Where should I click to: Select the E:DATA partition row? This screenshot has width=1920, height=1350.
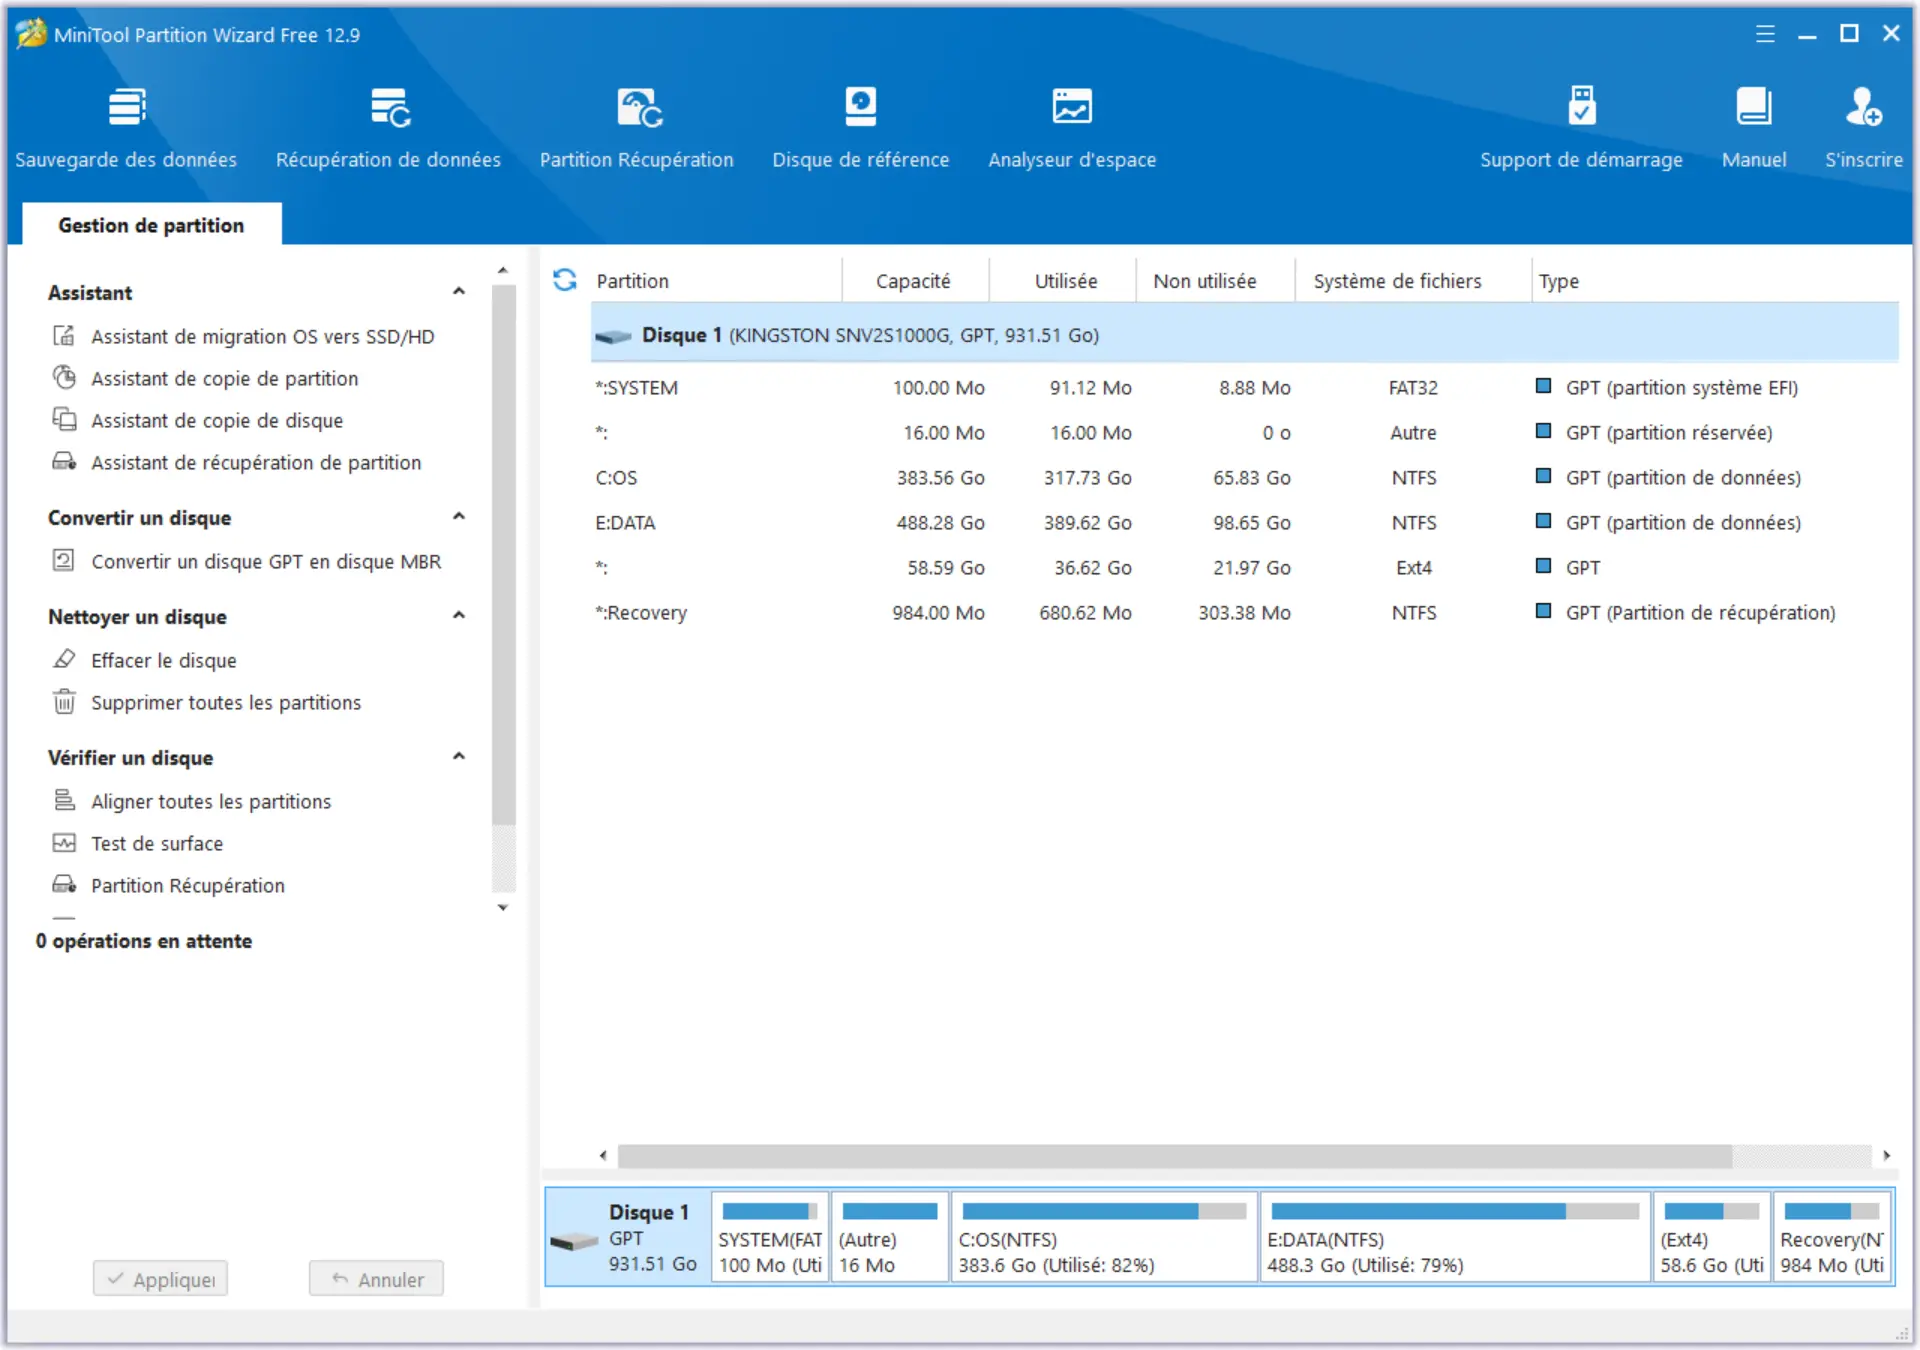pyautogui.click(x=1244, y=523)
